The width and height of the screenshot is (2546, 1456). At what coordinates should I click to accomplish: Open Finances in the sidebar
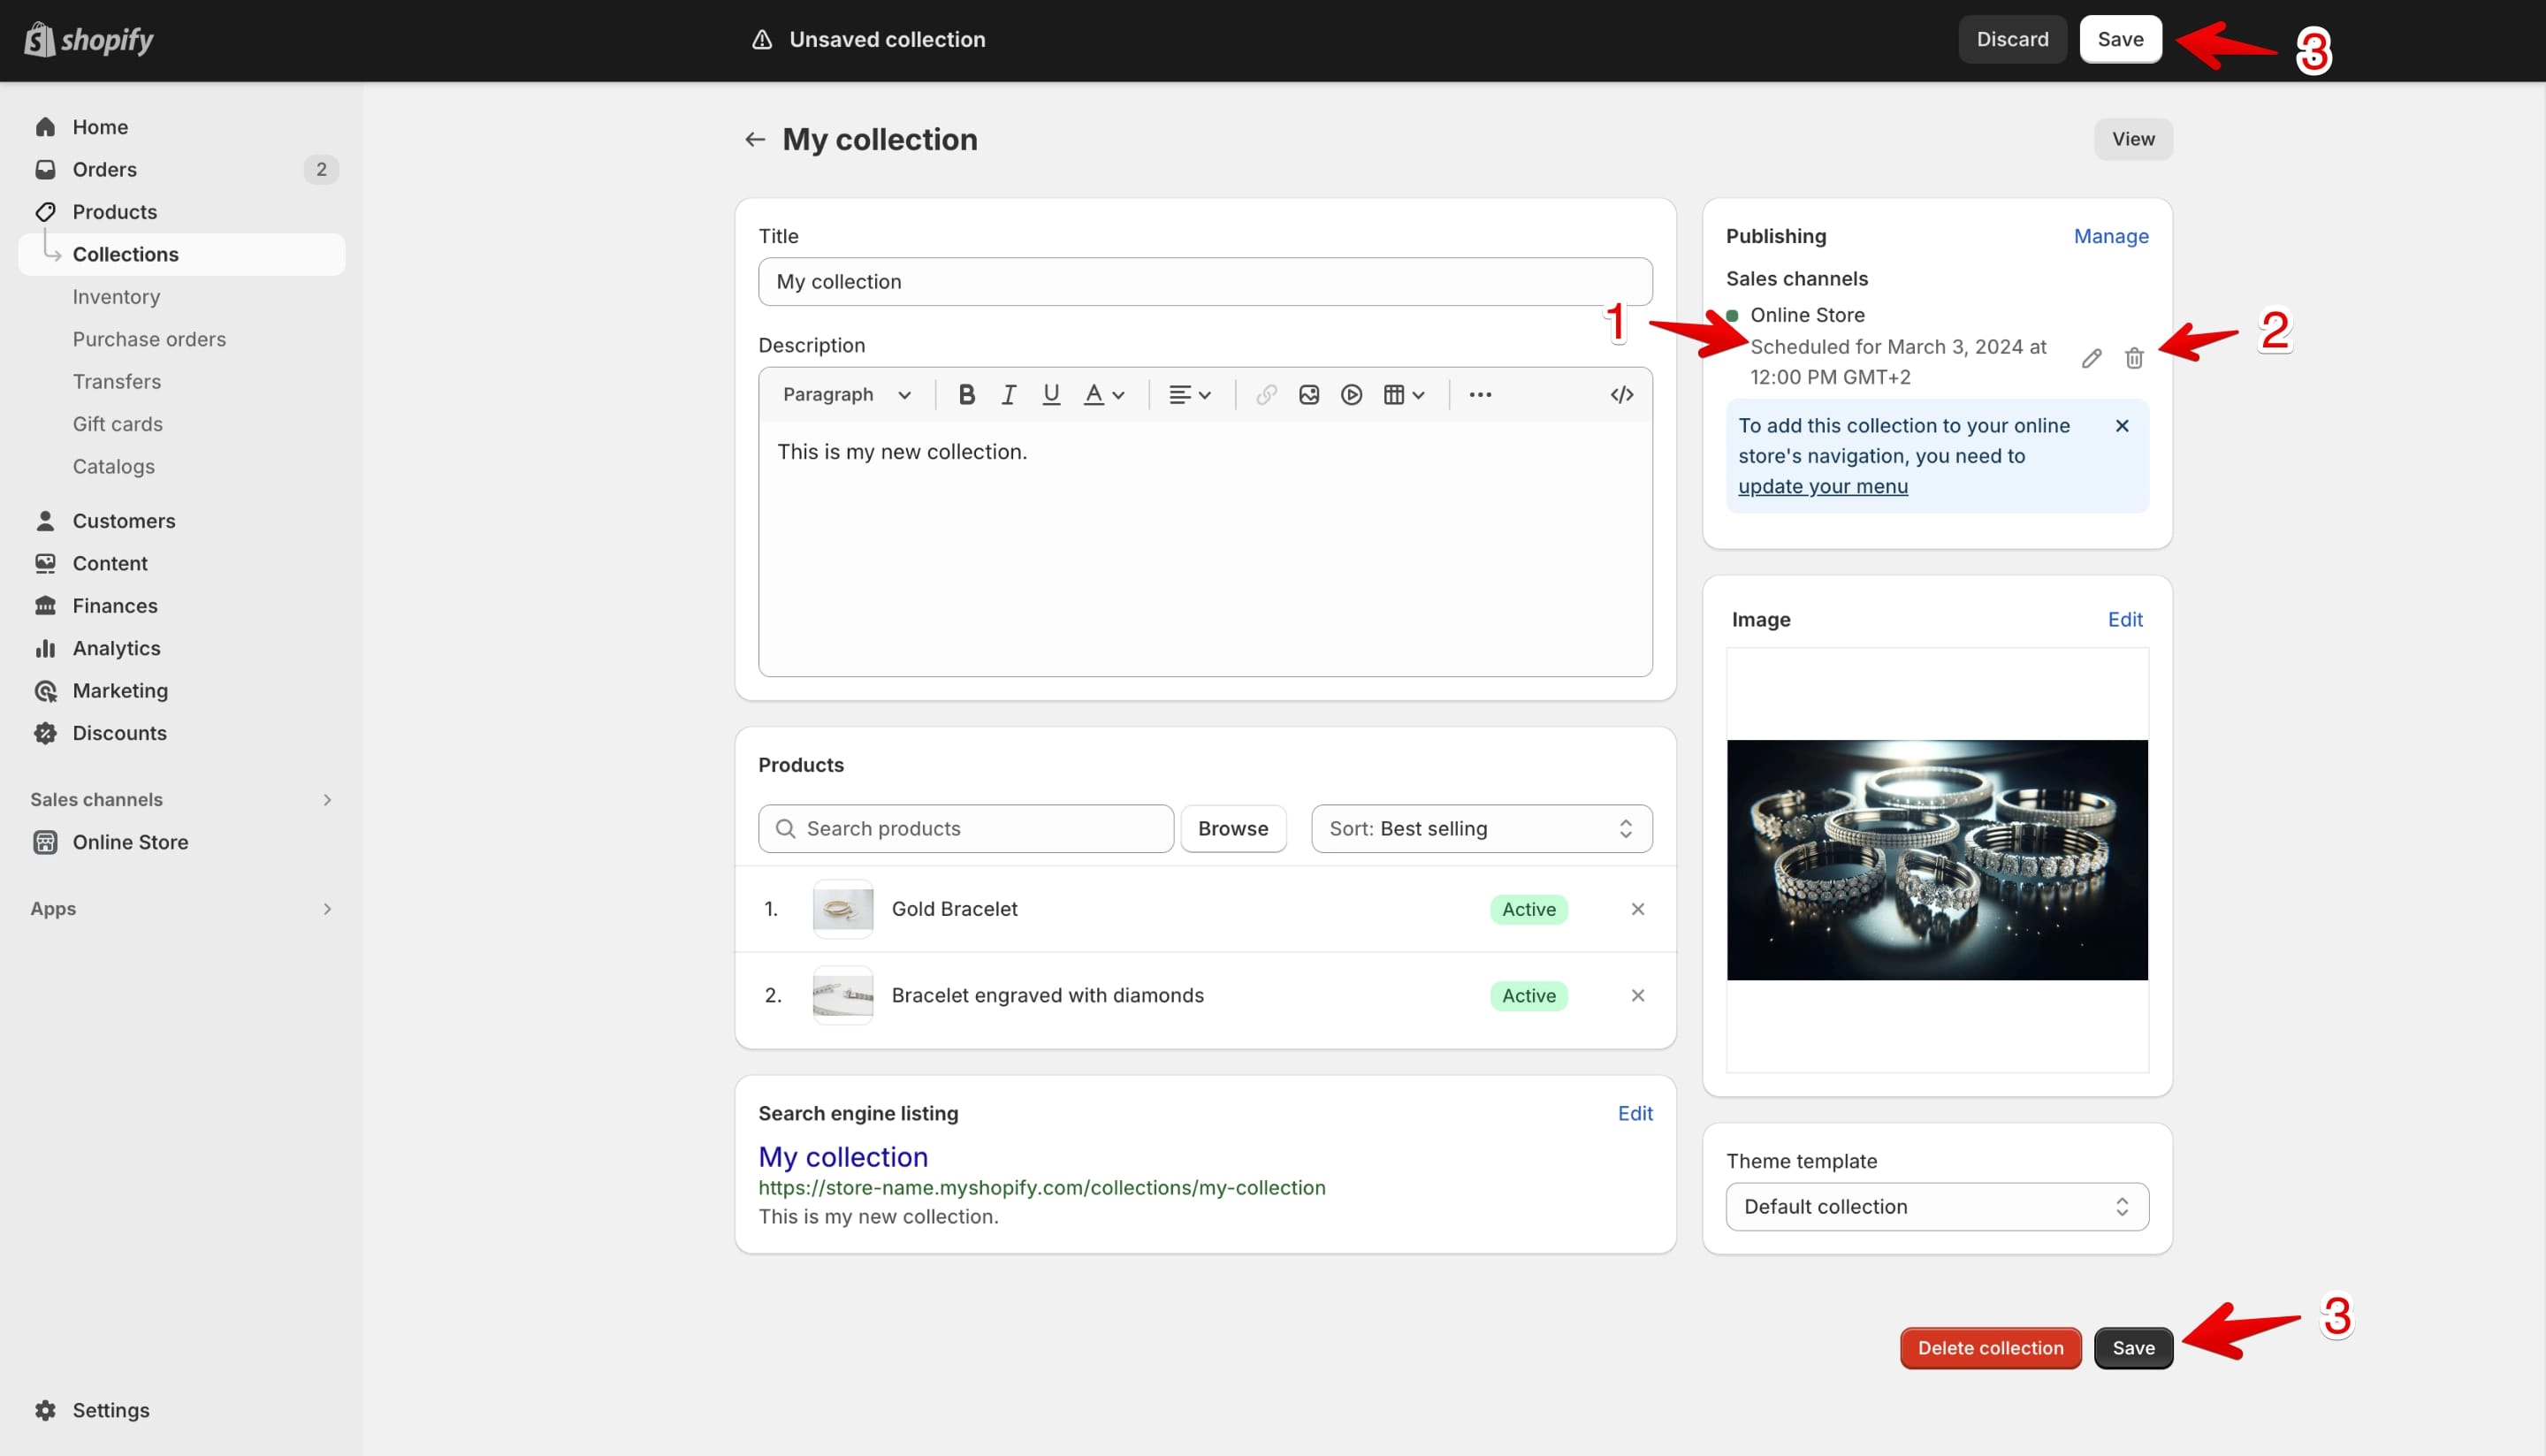182,606
